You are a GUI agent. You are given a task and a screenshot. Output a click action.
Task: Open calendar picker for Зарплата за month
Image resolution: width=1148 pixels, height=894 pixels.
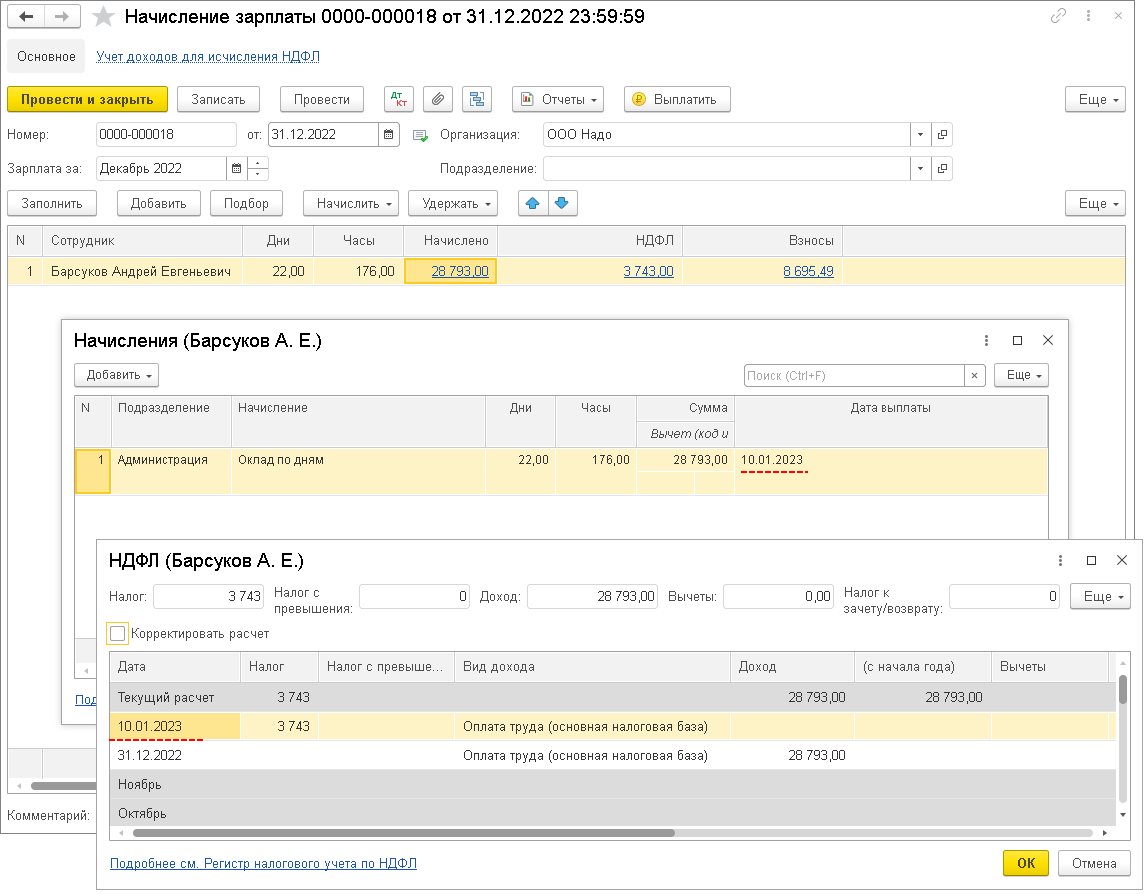click(236, 168)
